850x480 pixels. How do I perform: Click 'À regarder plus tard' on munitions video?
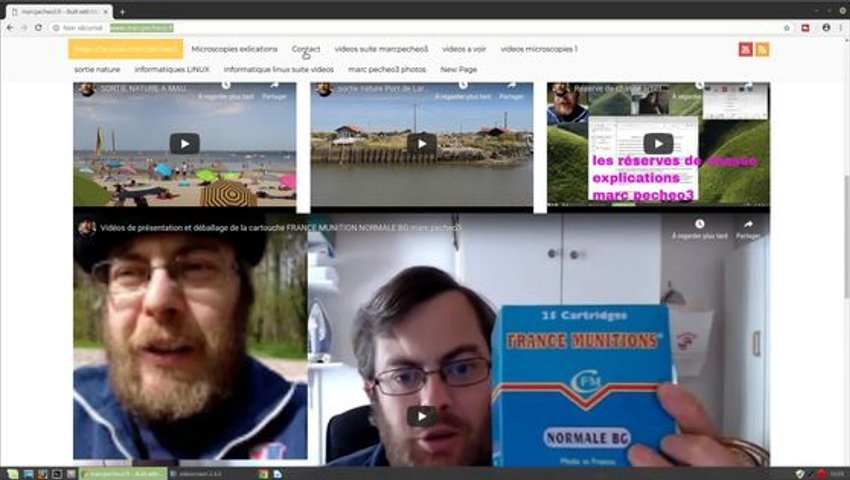point(699,229)
